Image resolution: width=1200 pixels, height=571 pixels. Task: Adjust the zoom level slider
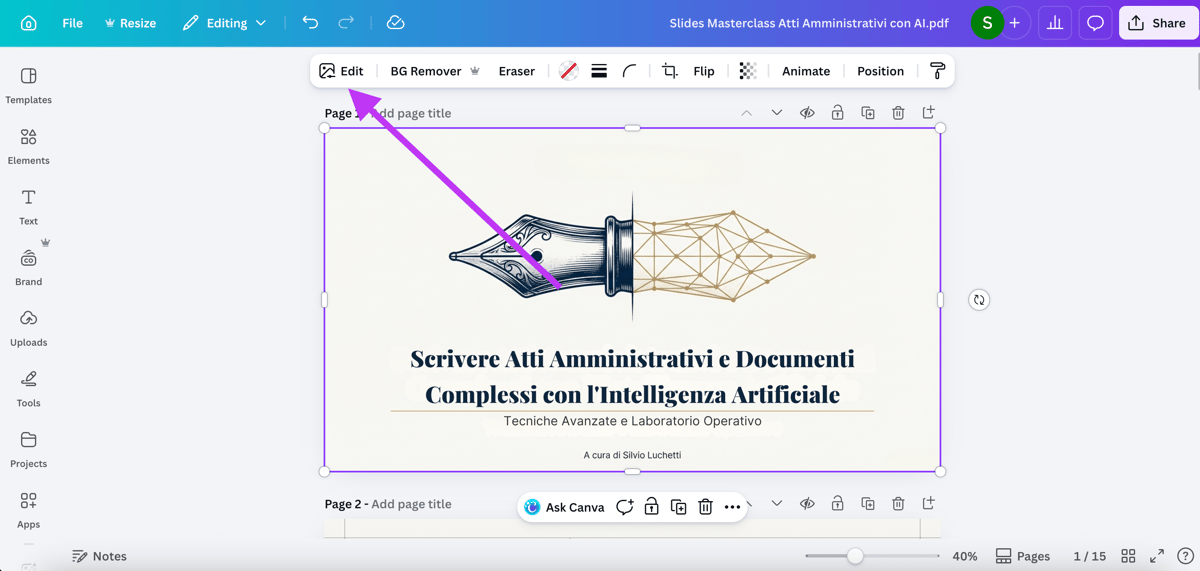tap(855, 556)
